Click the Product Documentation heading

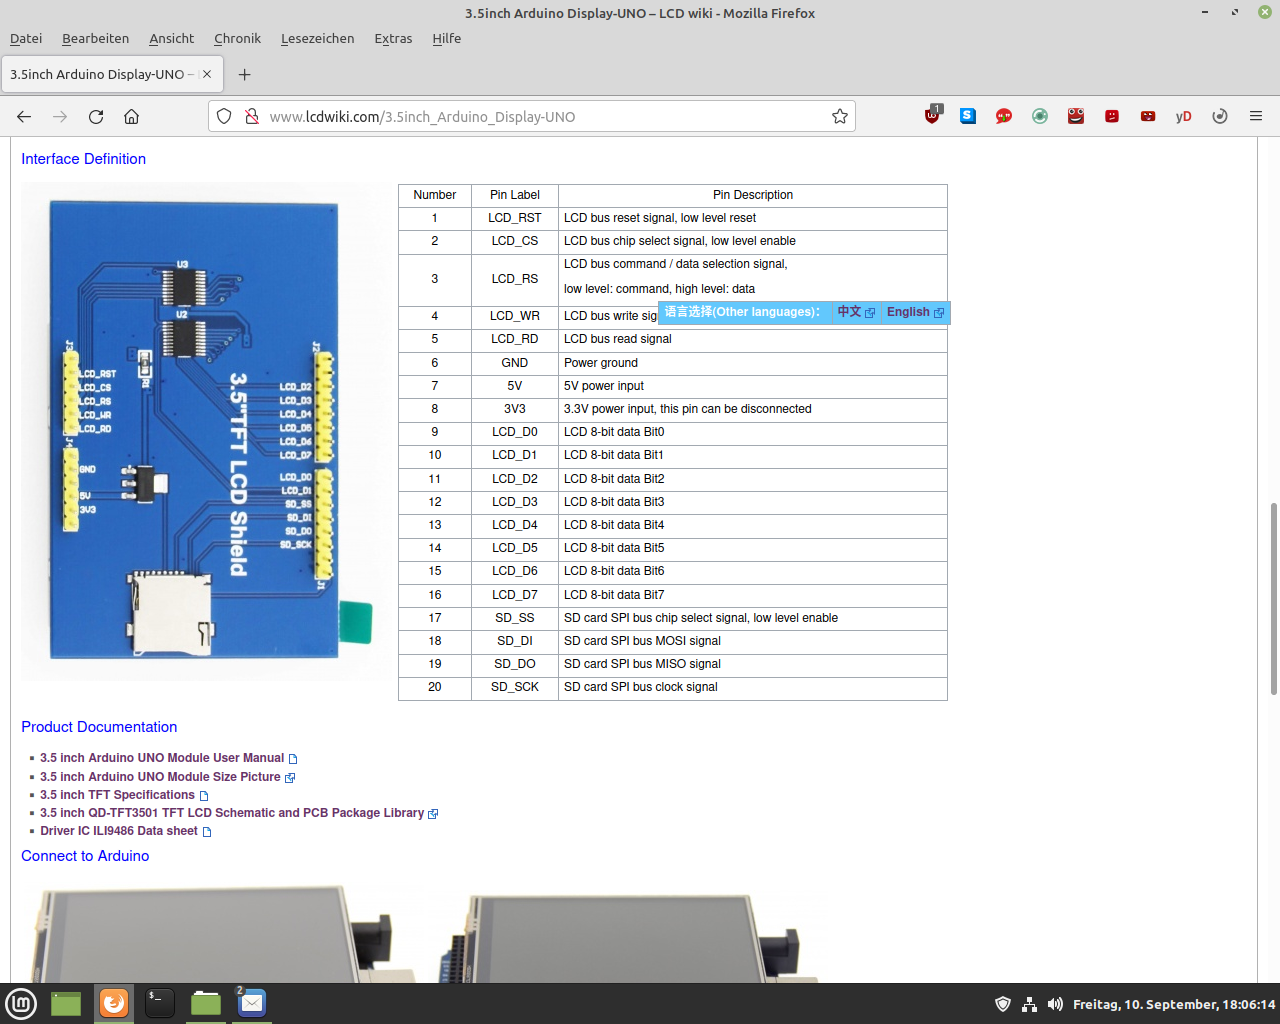(x=99, y=727)
